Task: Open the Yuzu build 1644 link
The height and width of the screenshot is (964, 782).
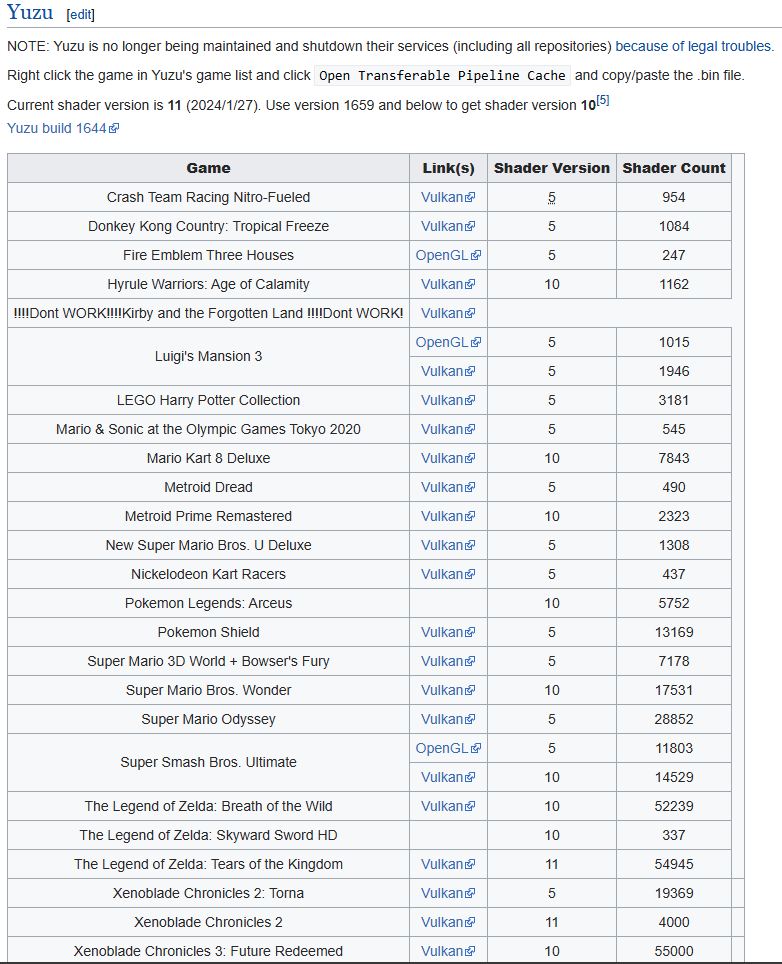Action: click(x=63, y=128)
